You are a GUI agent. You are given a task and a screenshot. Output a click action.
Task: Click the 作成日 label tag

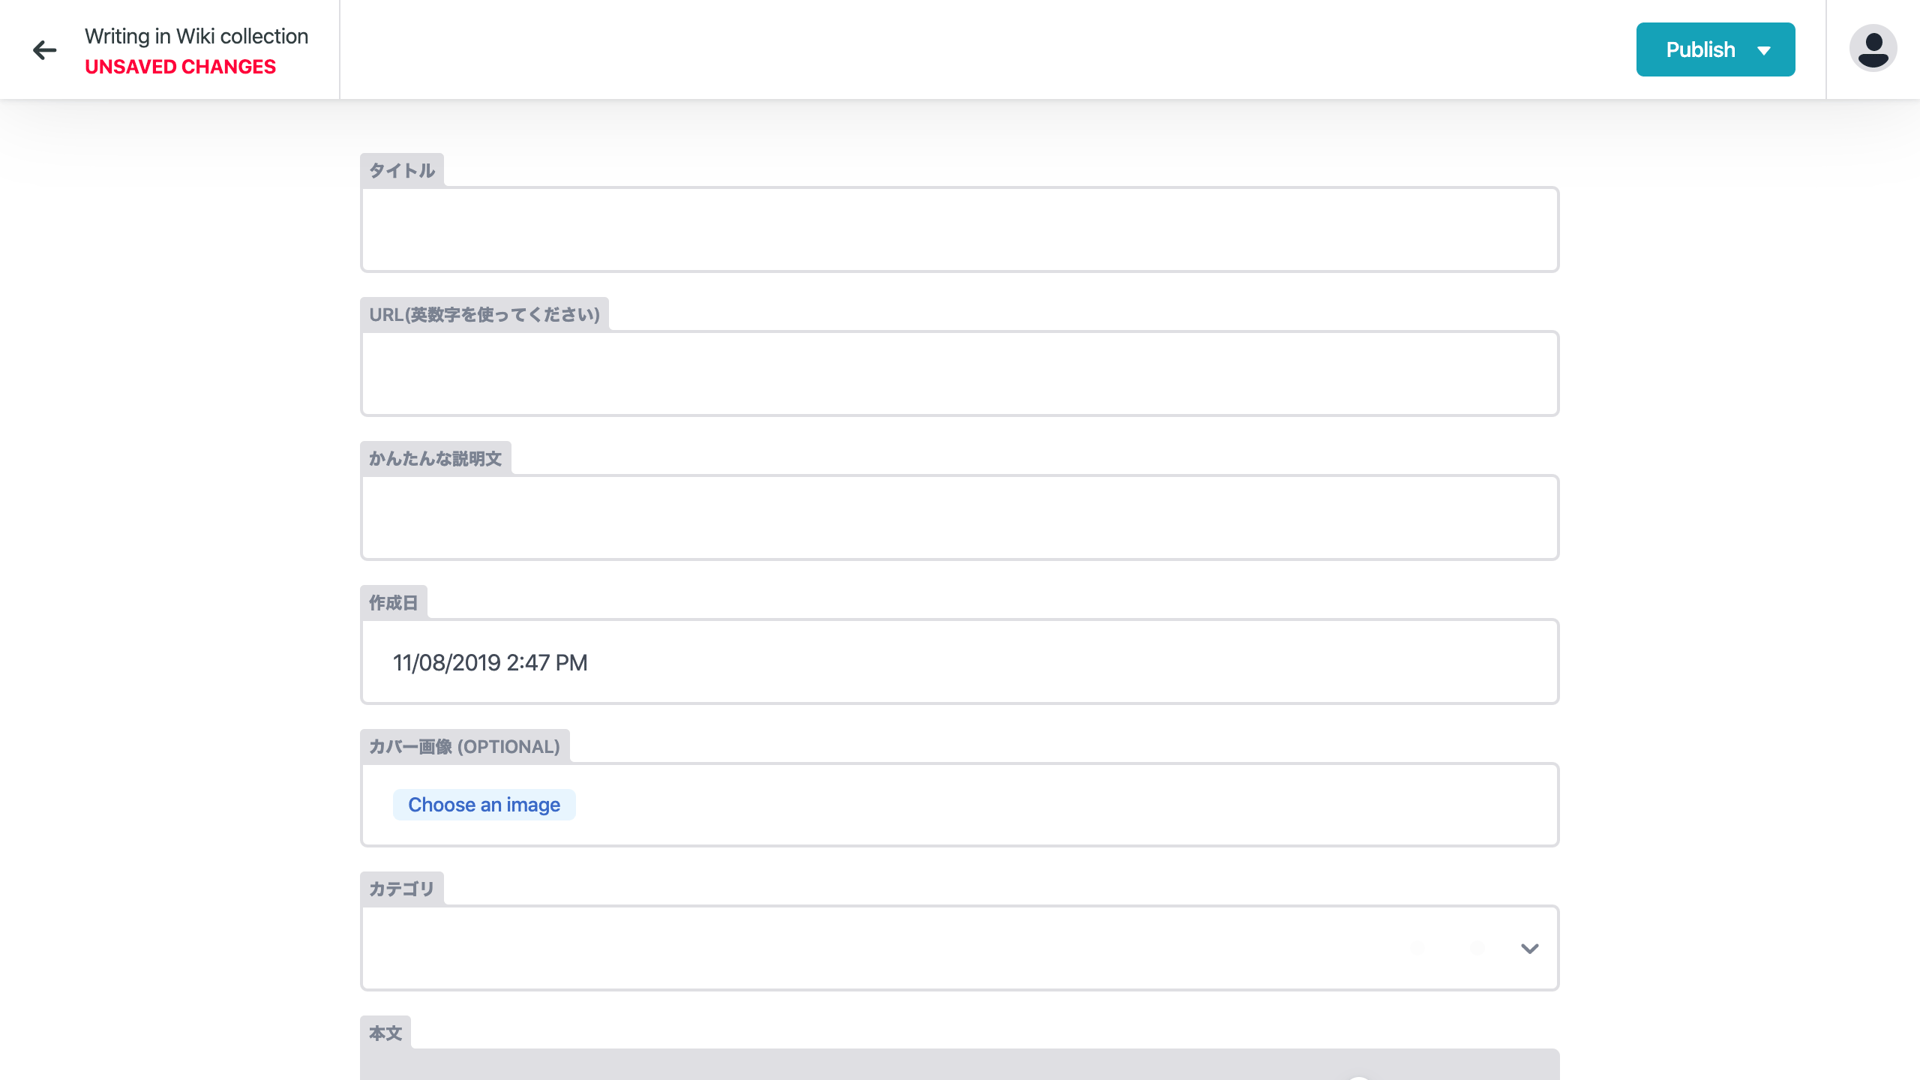(394, 601)
